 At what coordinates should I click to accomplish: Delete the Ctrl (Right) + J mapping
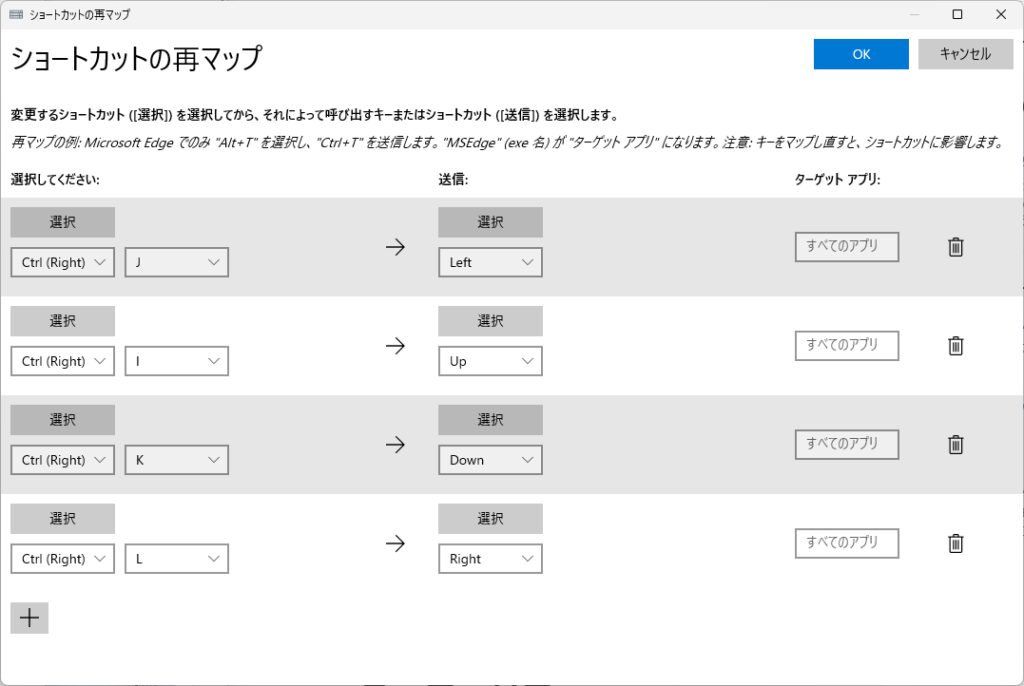(955, 247)
